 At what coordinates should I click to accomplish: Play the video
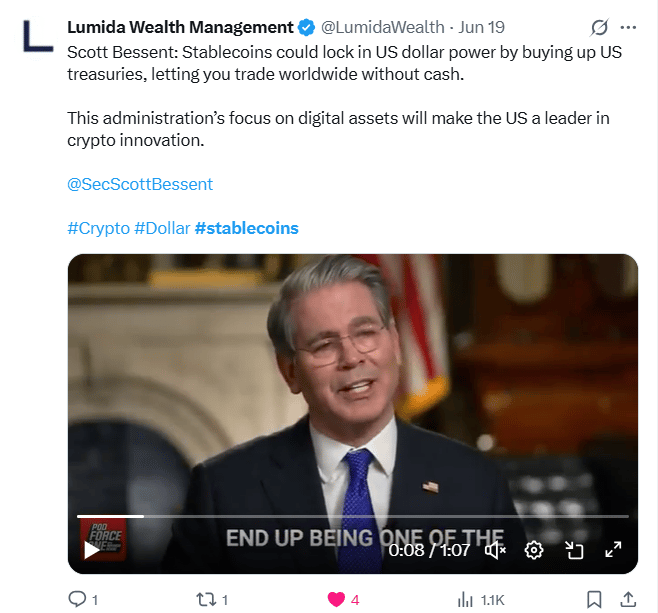[x=91, y=550]
